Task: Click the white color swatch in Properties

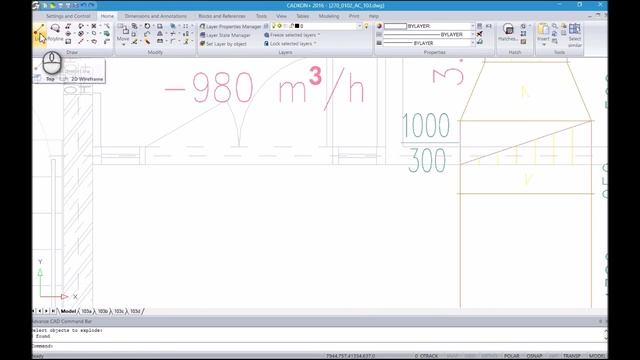Action: (395, 26)
